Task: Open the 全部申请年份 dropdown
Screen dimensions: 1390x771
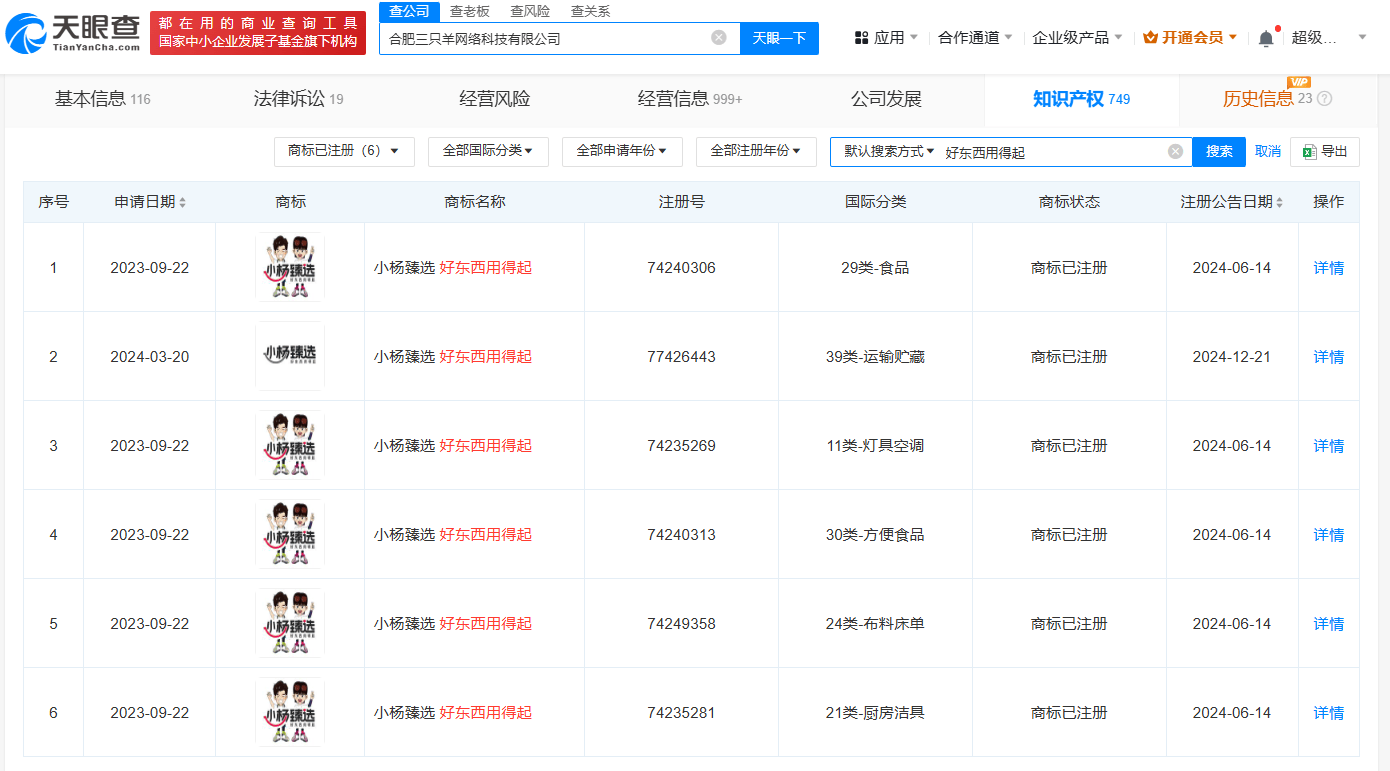Action: (x=621, y=151)
